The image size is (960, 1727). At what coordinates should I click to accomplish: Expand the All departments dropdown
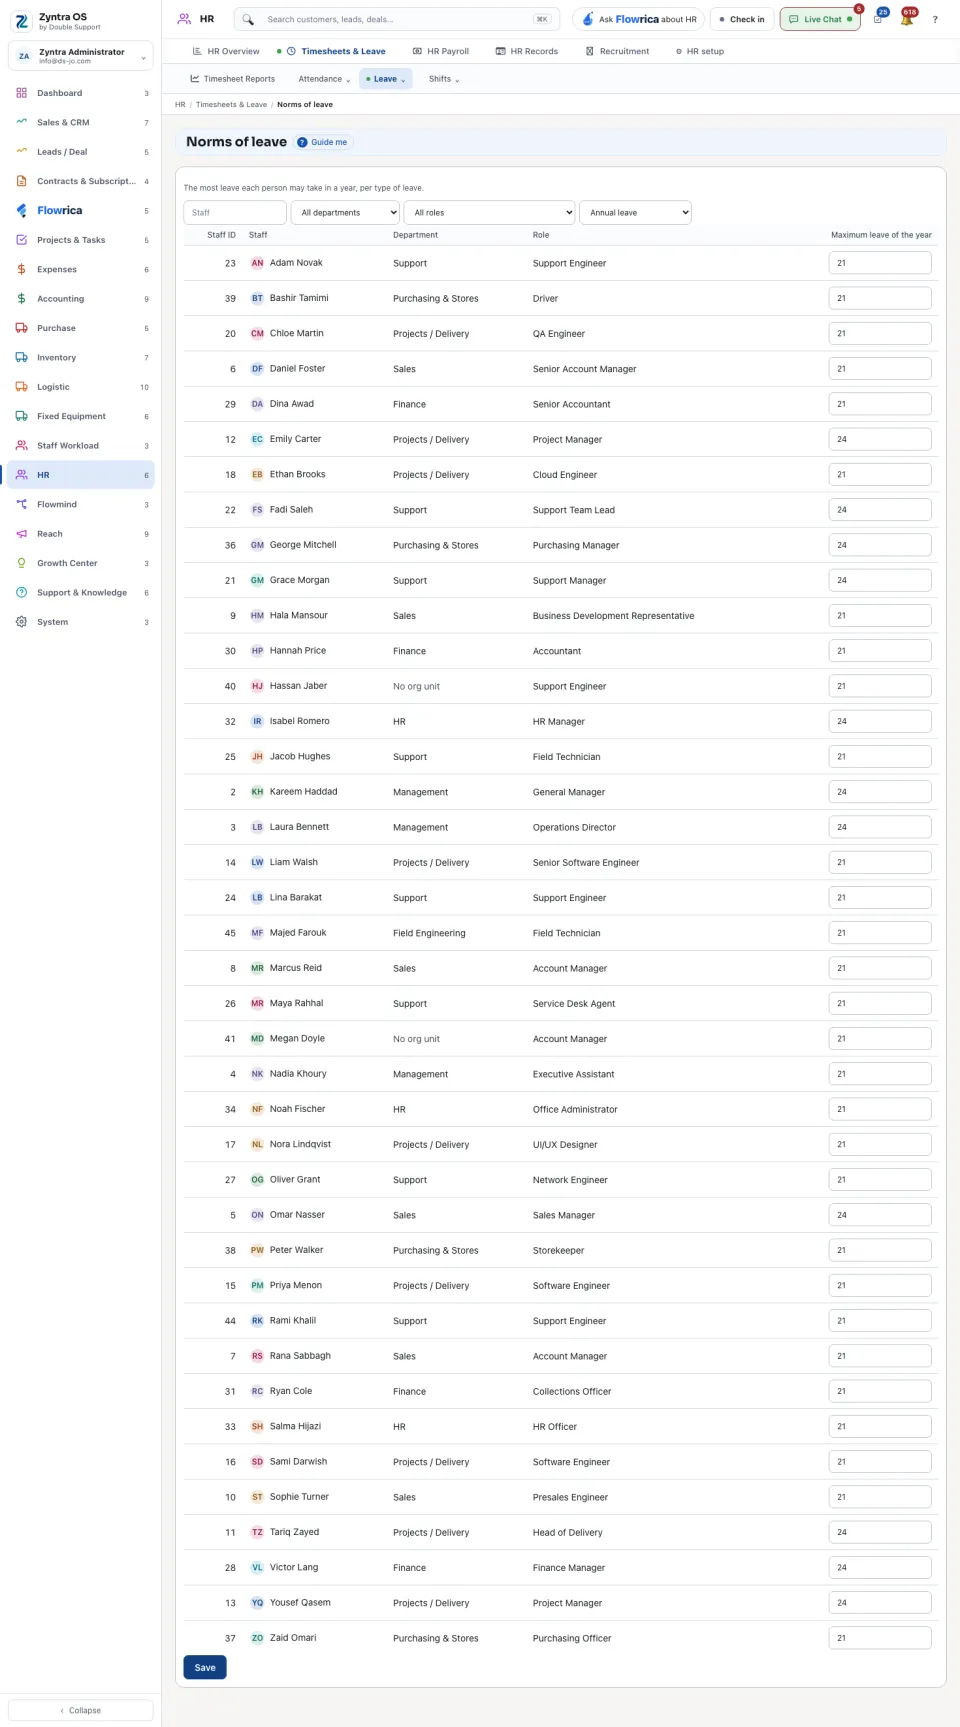click(345, 212)
